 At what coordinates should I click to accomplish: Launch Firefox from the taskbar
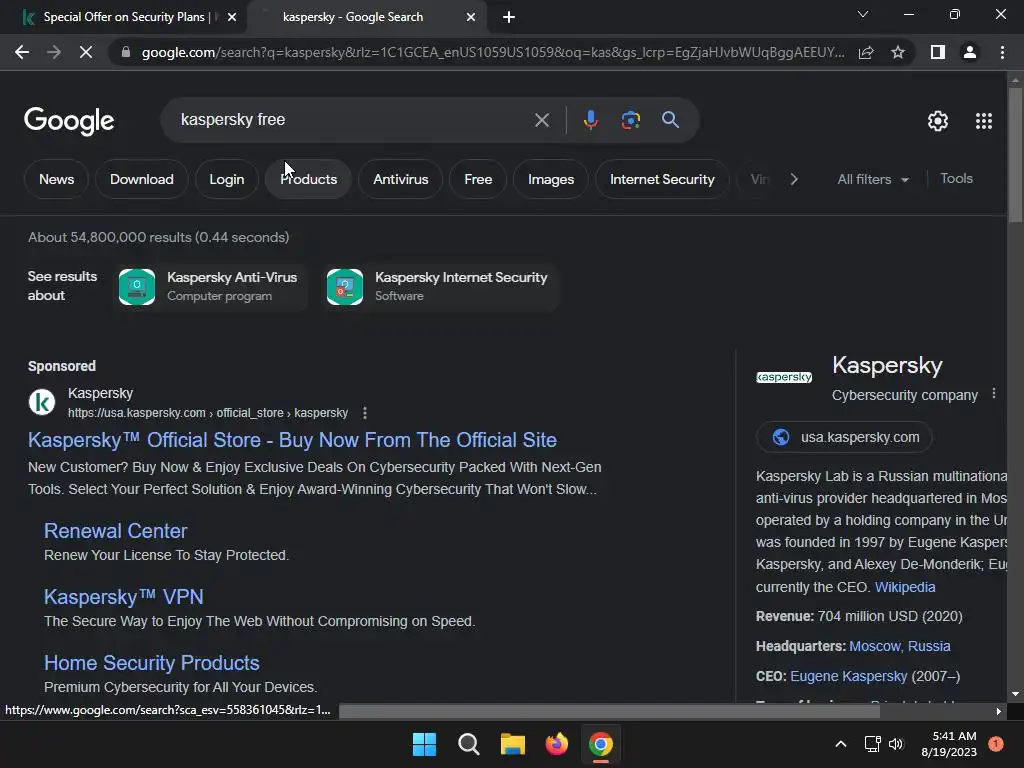click(x=556, y=744)
